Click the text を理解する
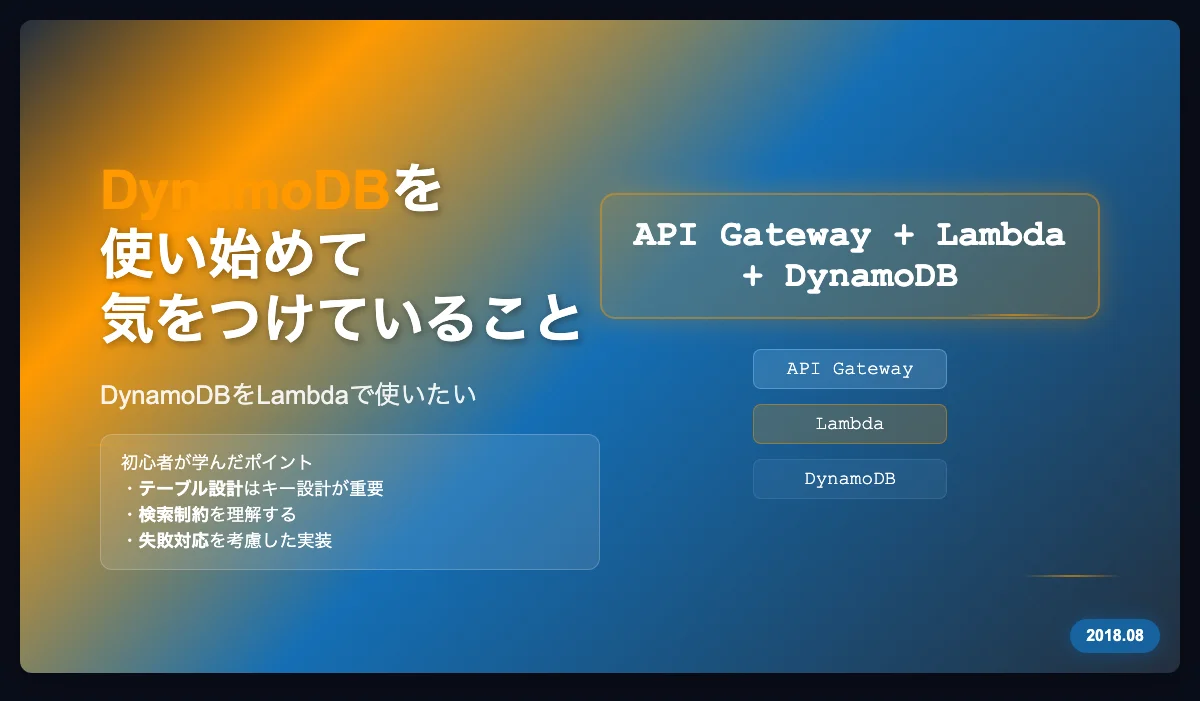Viewport: 1200px width, 701px height. (253, 515)
